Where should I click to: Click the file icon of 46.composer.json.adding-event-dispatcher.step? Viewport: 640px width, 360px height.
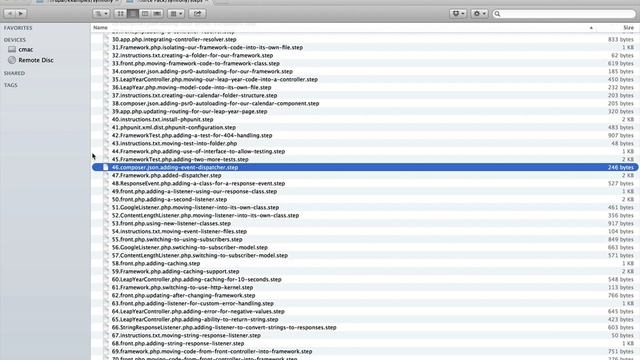pyautogui.click(x=106, y=167)
